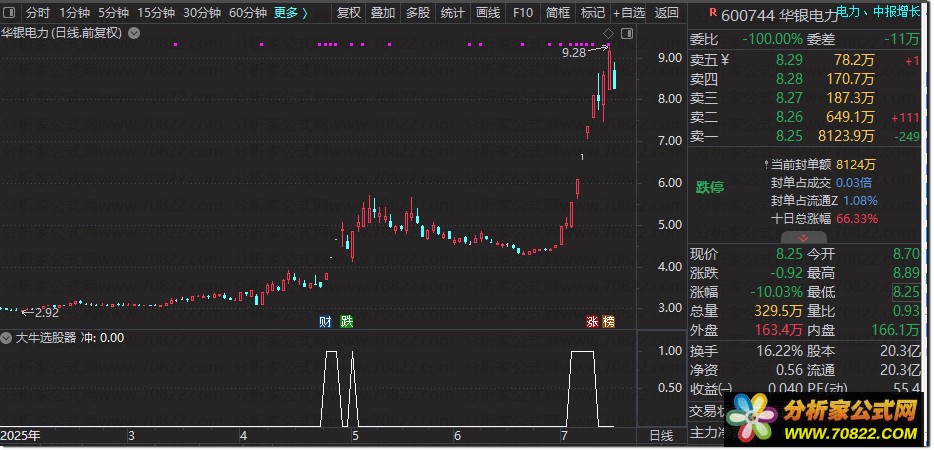
Task: Click the 9.28 high price marker
Action: (x=574, y=53)
